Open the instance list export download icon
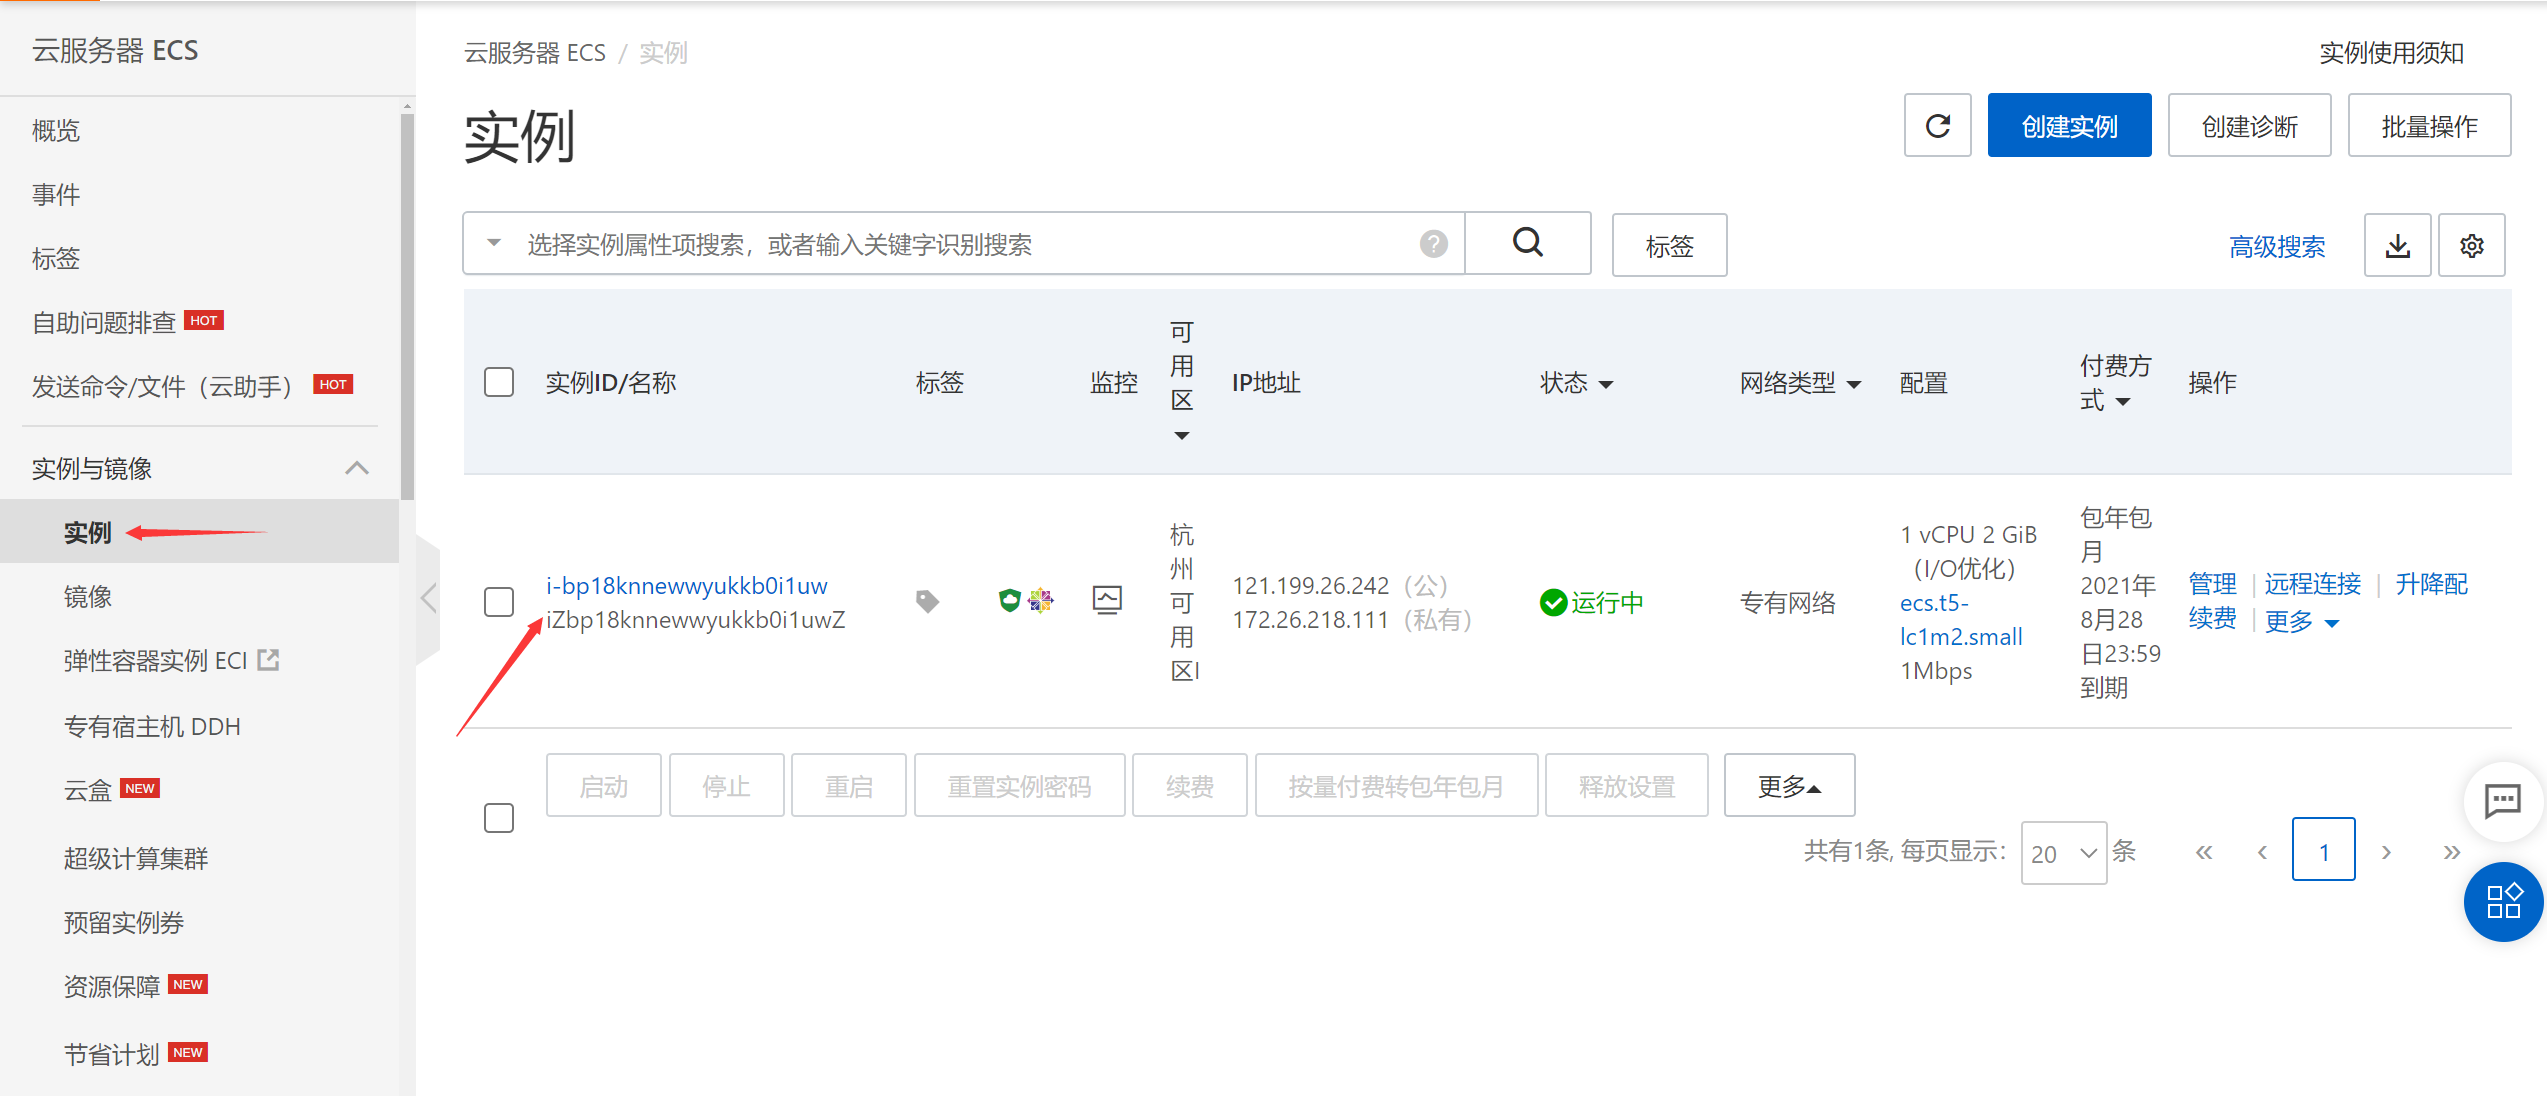This screenshot has height=1096, width=2547. 2397,245
